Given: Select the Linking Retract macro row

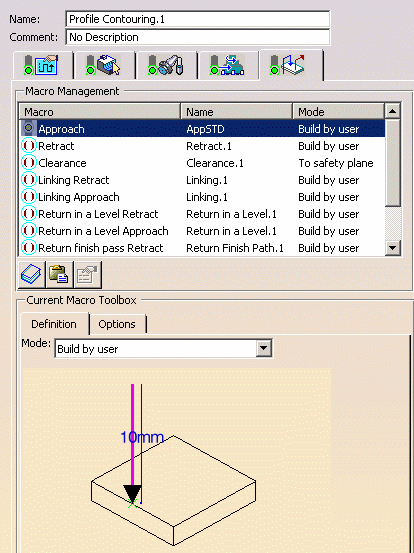Looking at the screenshot, I should pyautogui.click(x=203, y=180).
